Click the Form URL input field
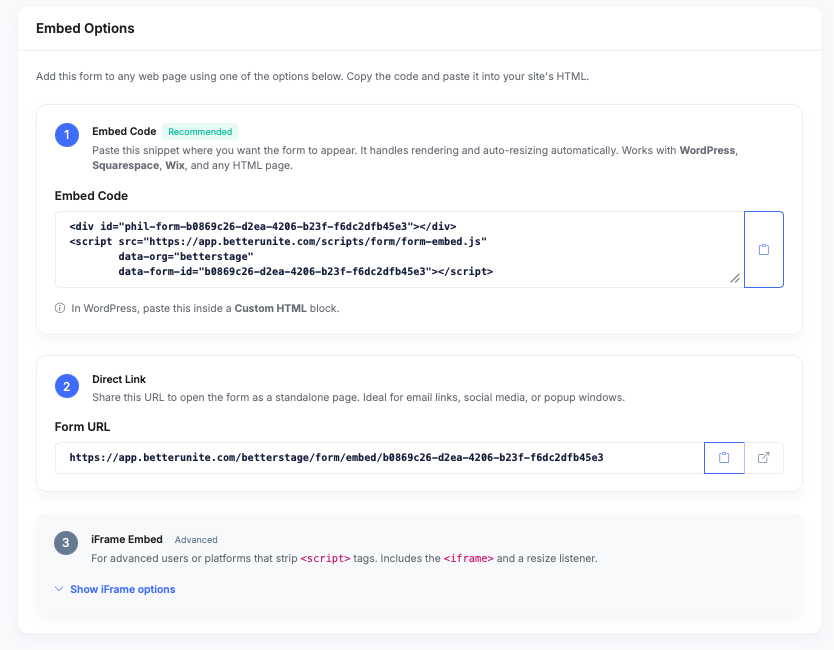The image size is (834, 650). point(380,458)
